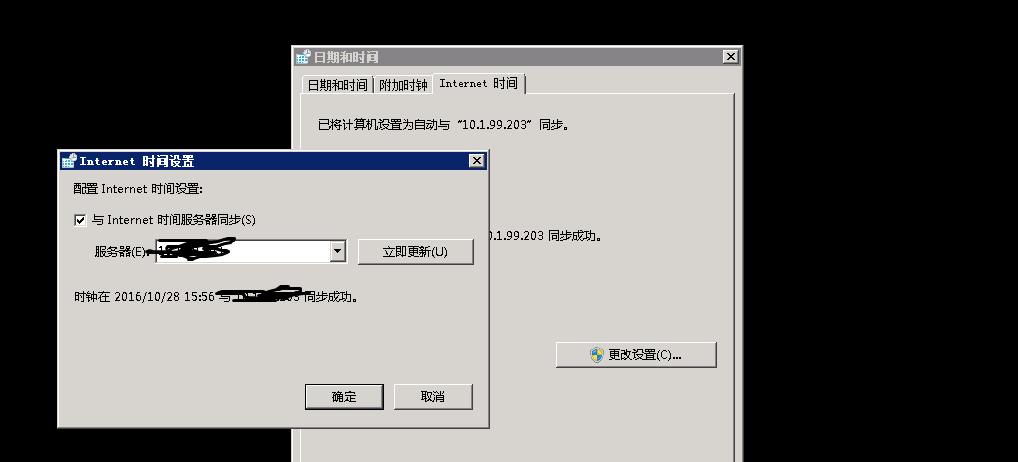1018x462 pixels.
Task: Click the 与 Internet 时间服务器同步(S) label text
Action: (173, 220)
